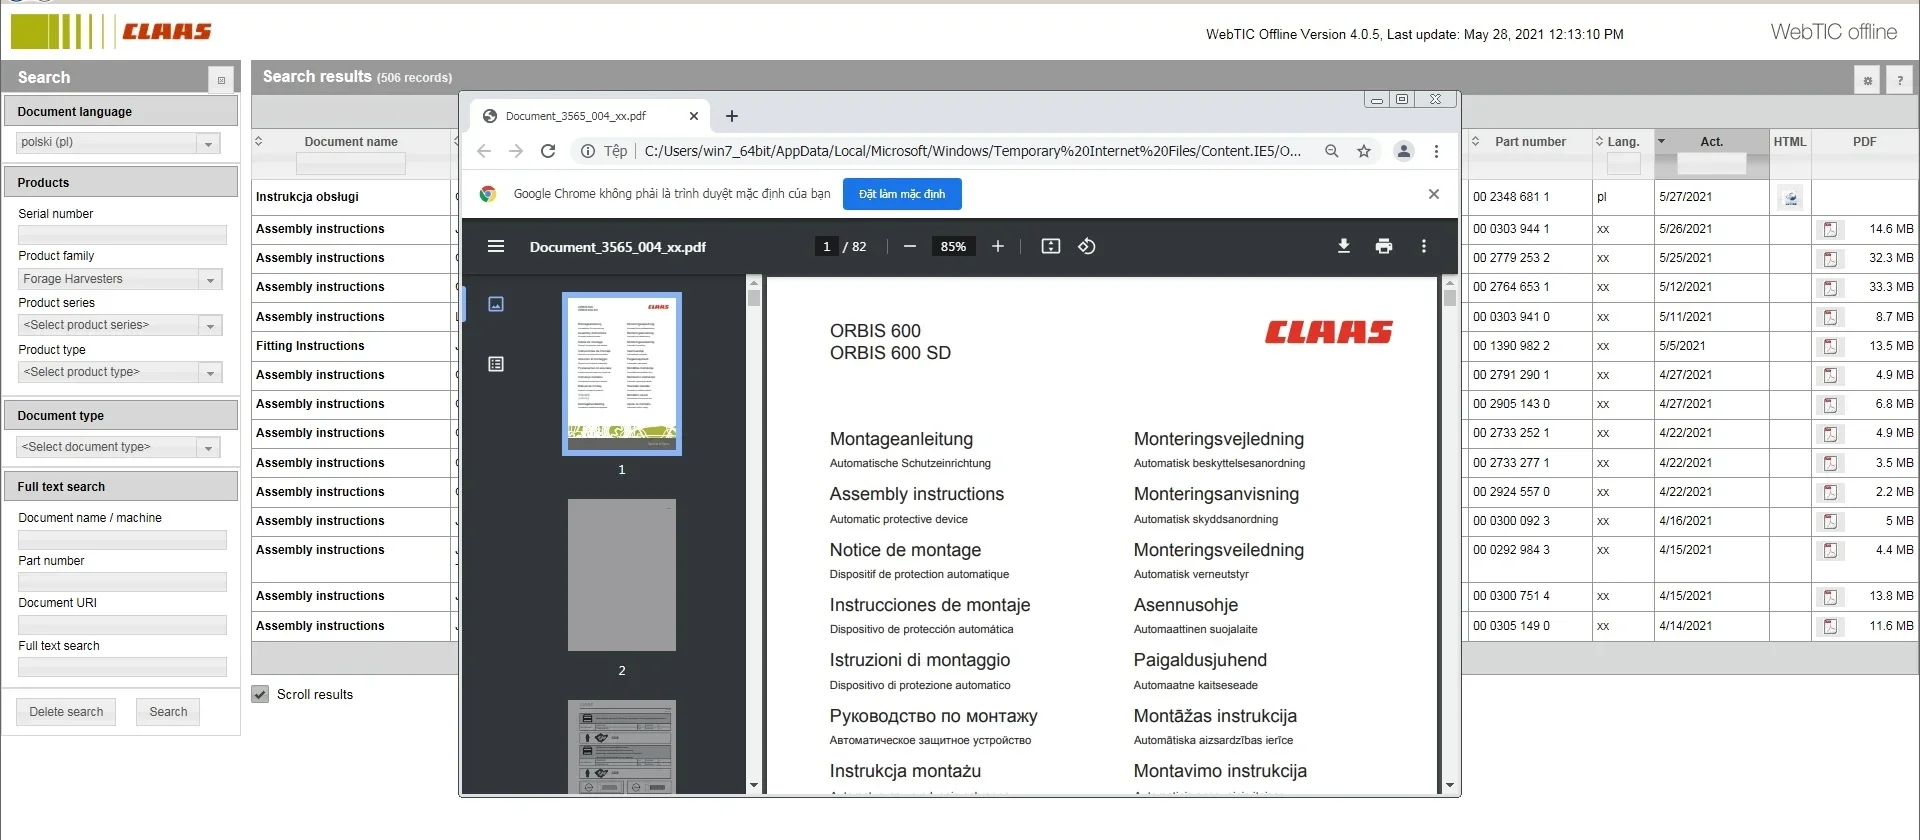Click the fit to page icon
The image size is (1920, 840).
coord(1050,246)
